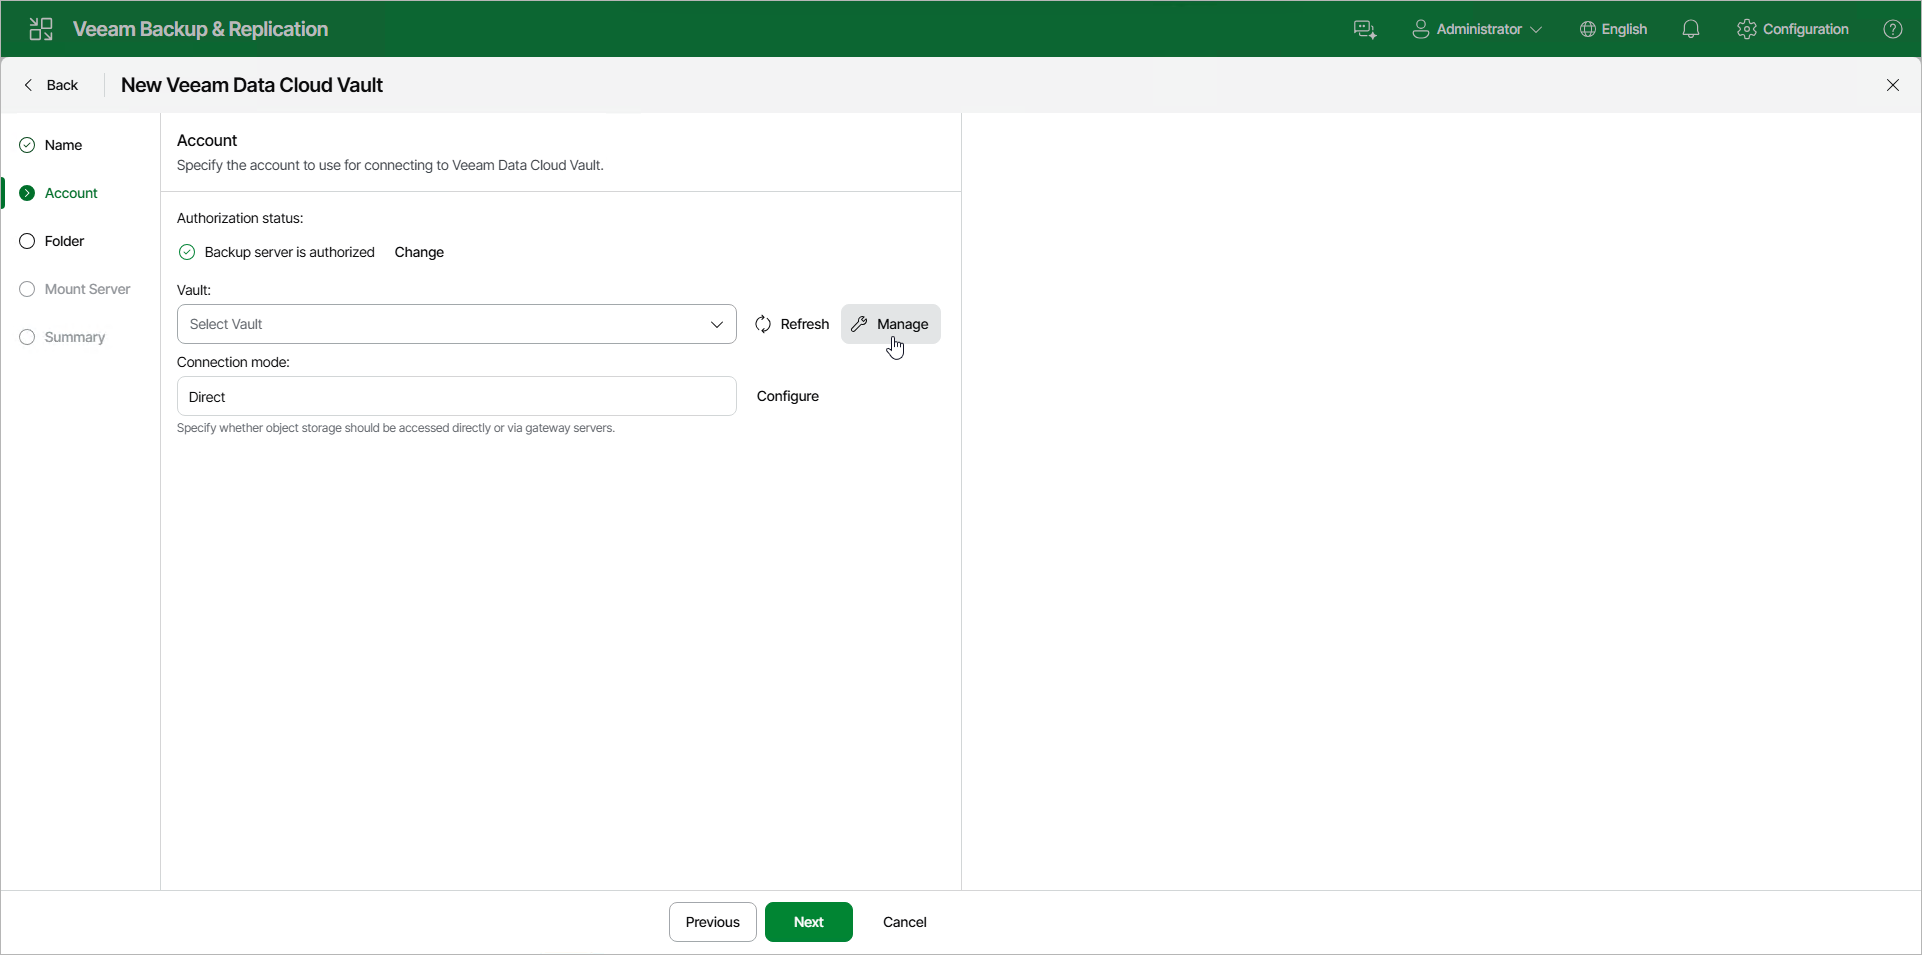1922x955 pixels.
Task: Click the Connection mode Direct field
Action: click(x=457, y=396)
